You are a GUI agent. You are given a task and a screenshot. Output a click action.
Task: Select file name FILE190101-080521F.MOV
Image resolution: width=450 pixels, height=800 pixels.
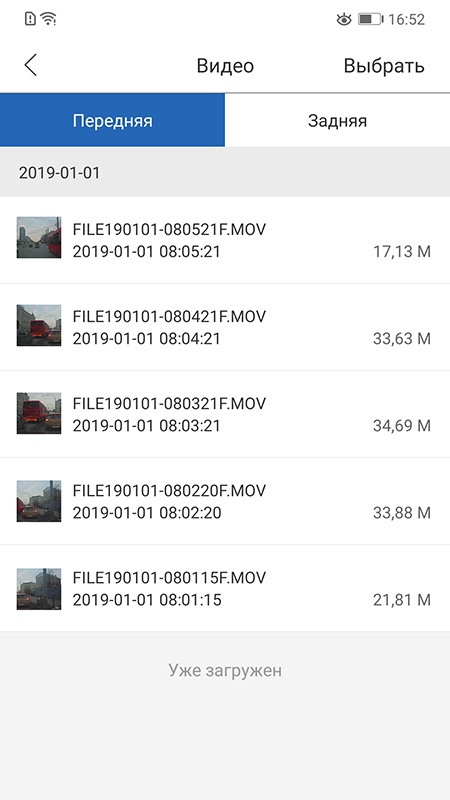169,229
